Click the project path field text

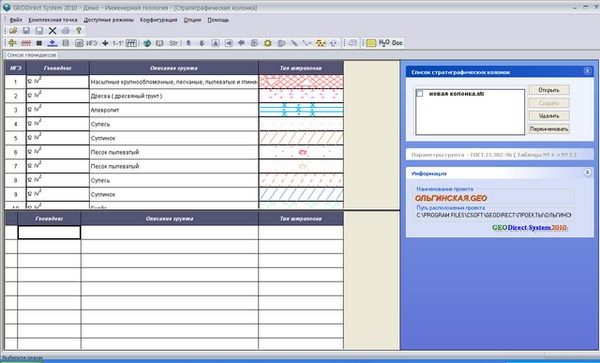coord(494,215)
